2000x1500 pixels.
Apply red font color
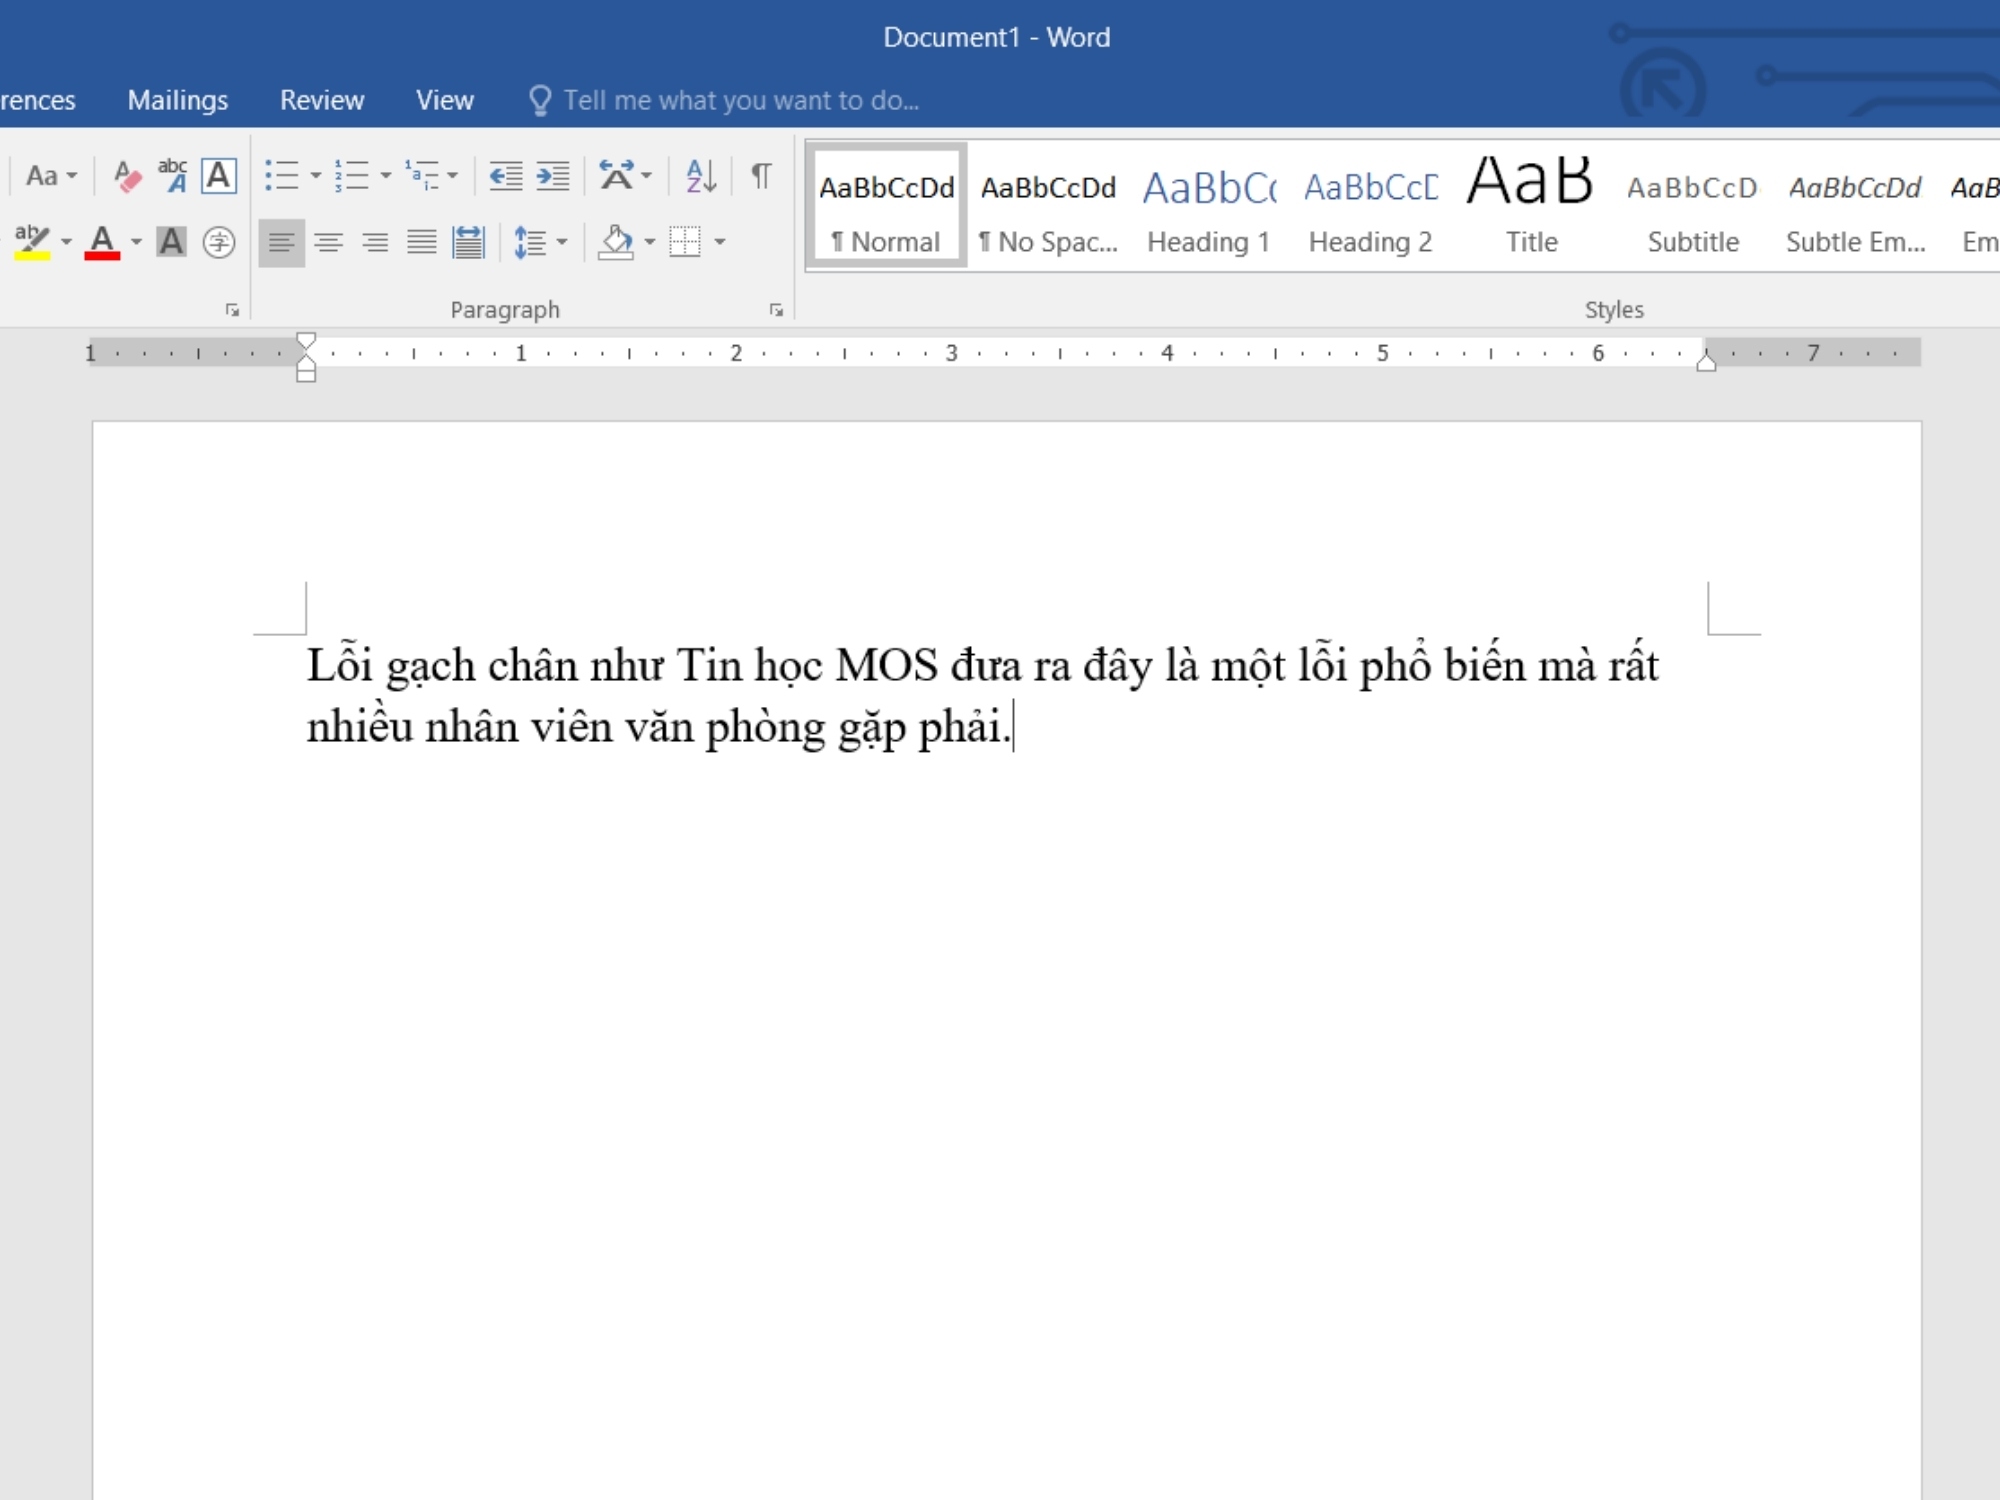coord(102,242)
